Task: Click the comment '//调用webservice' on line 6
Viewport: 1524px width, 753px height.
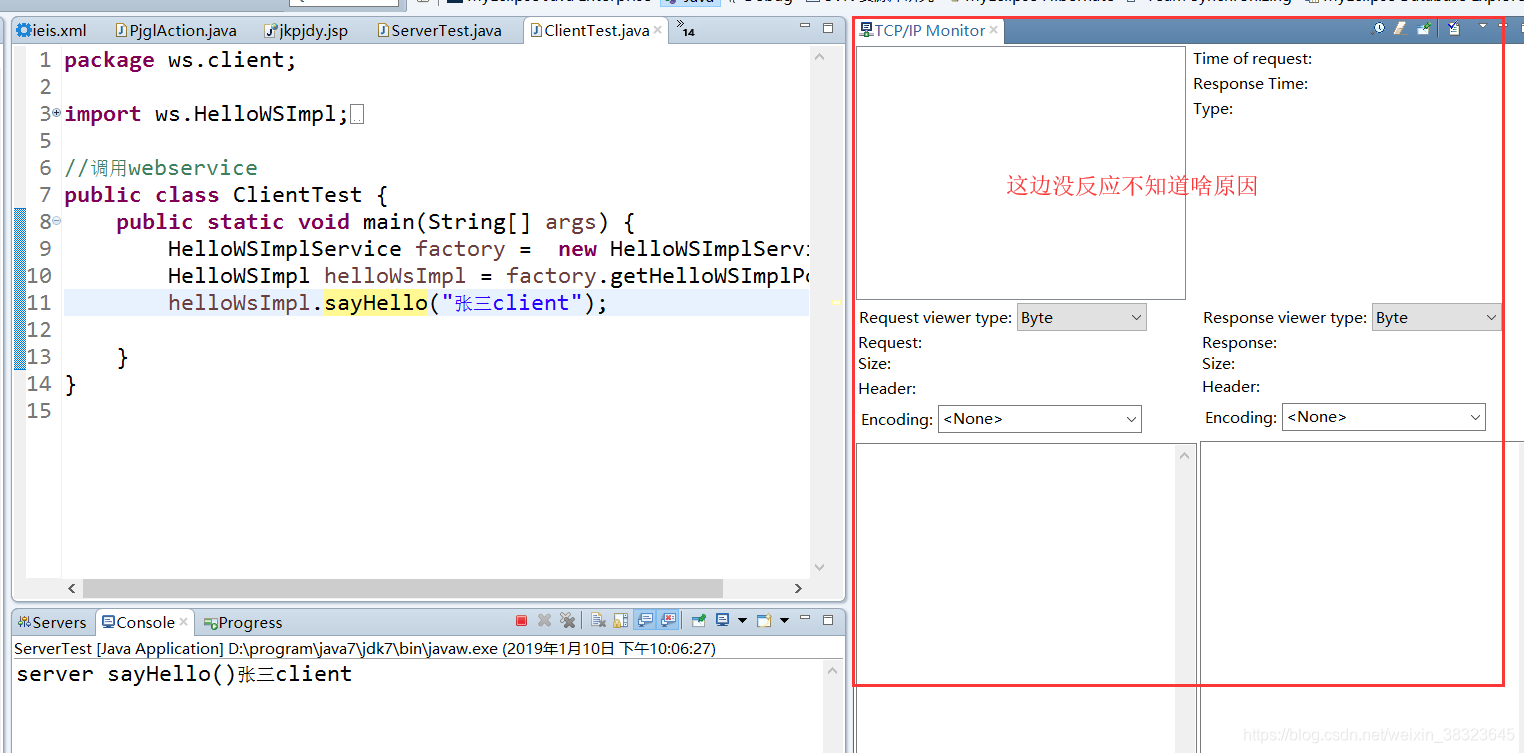Action: tap(160, 168)
